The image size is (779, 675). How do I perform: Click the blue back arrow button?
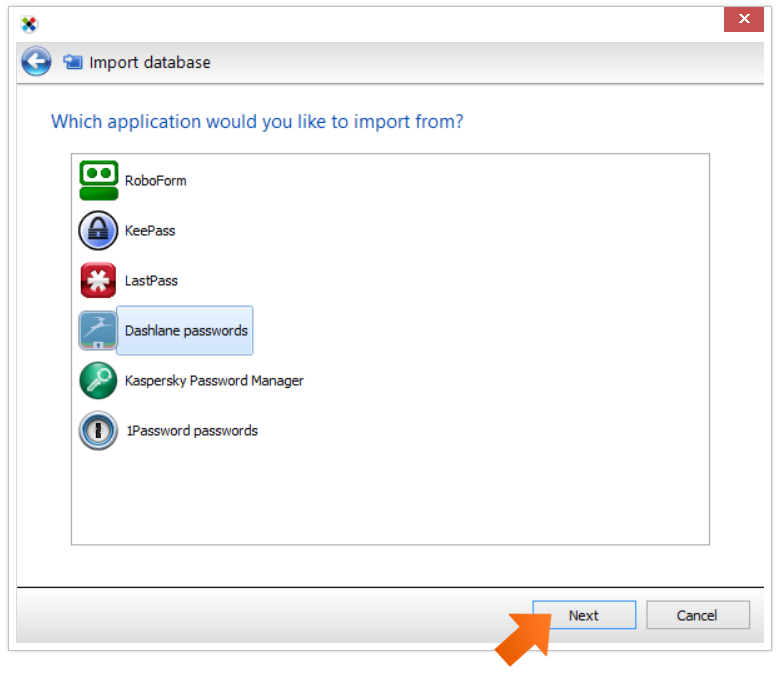(36, 62)
